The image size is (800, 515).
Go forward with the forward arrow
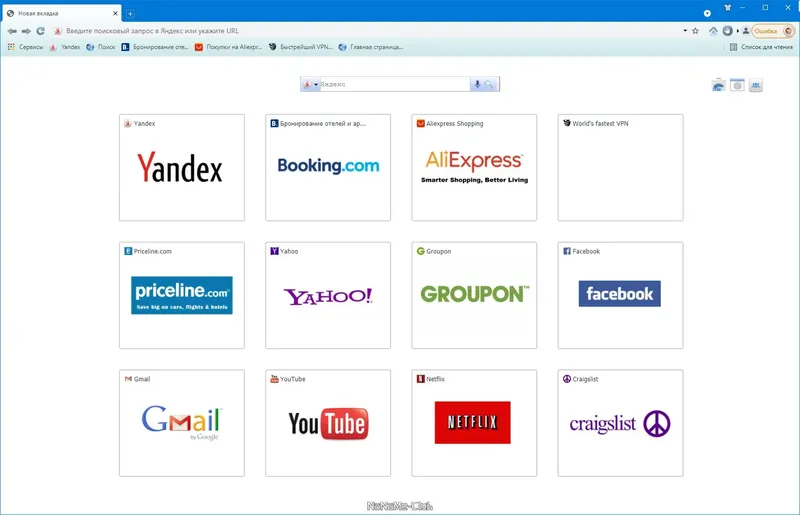26,31
